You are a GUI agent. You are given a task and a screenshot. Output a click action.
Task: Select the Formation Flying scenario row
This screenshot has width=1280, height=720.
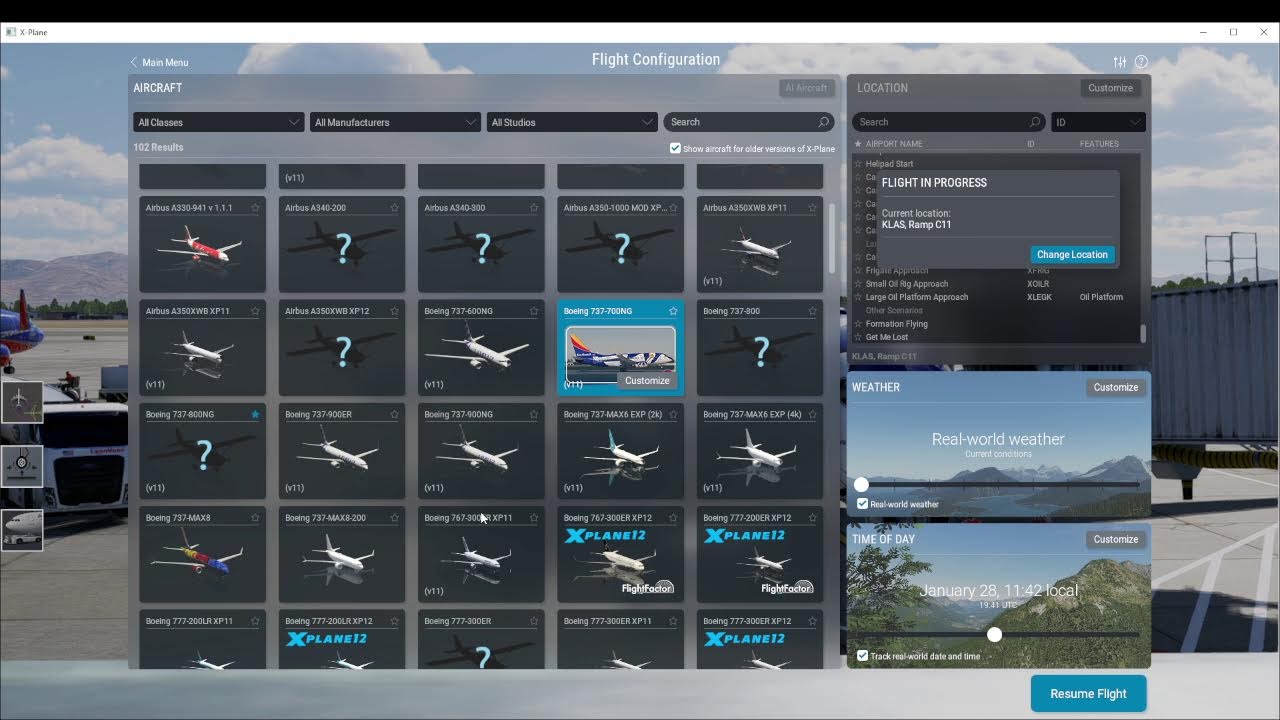(996, 324)
